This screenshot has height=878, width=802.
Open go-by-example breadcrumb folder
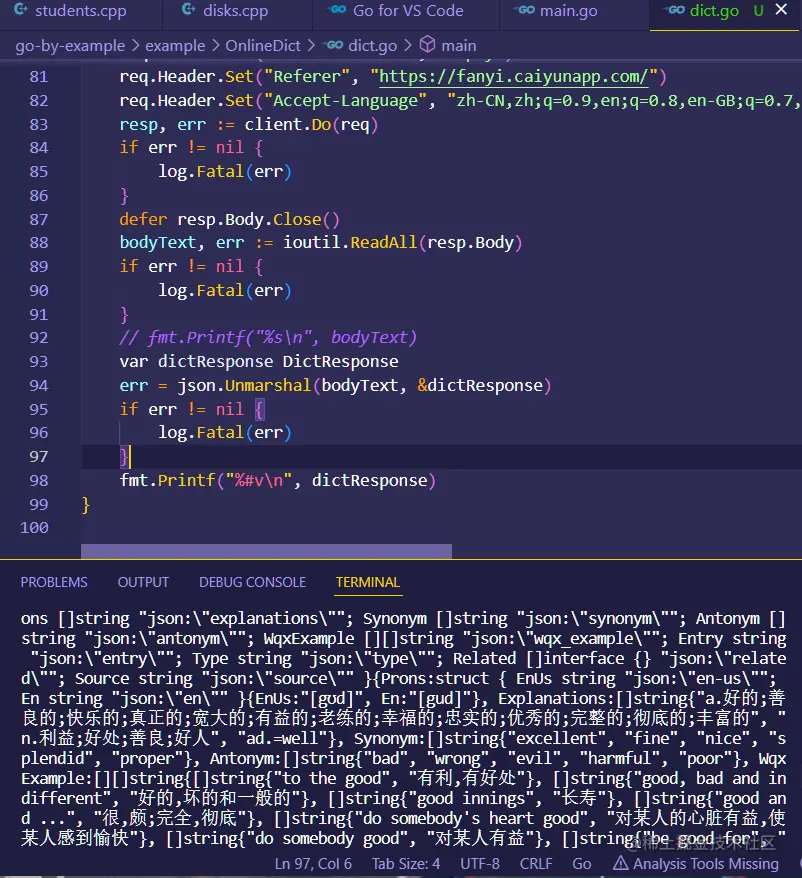tap(70, 45)
